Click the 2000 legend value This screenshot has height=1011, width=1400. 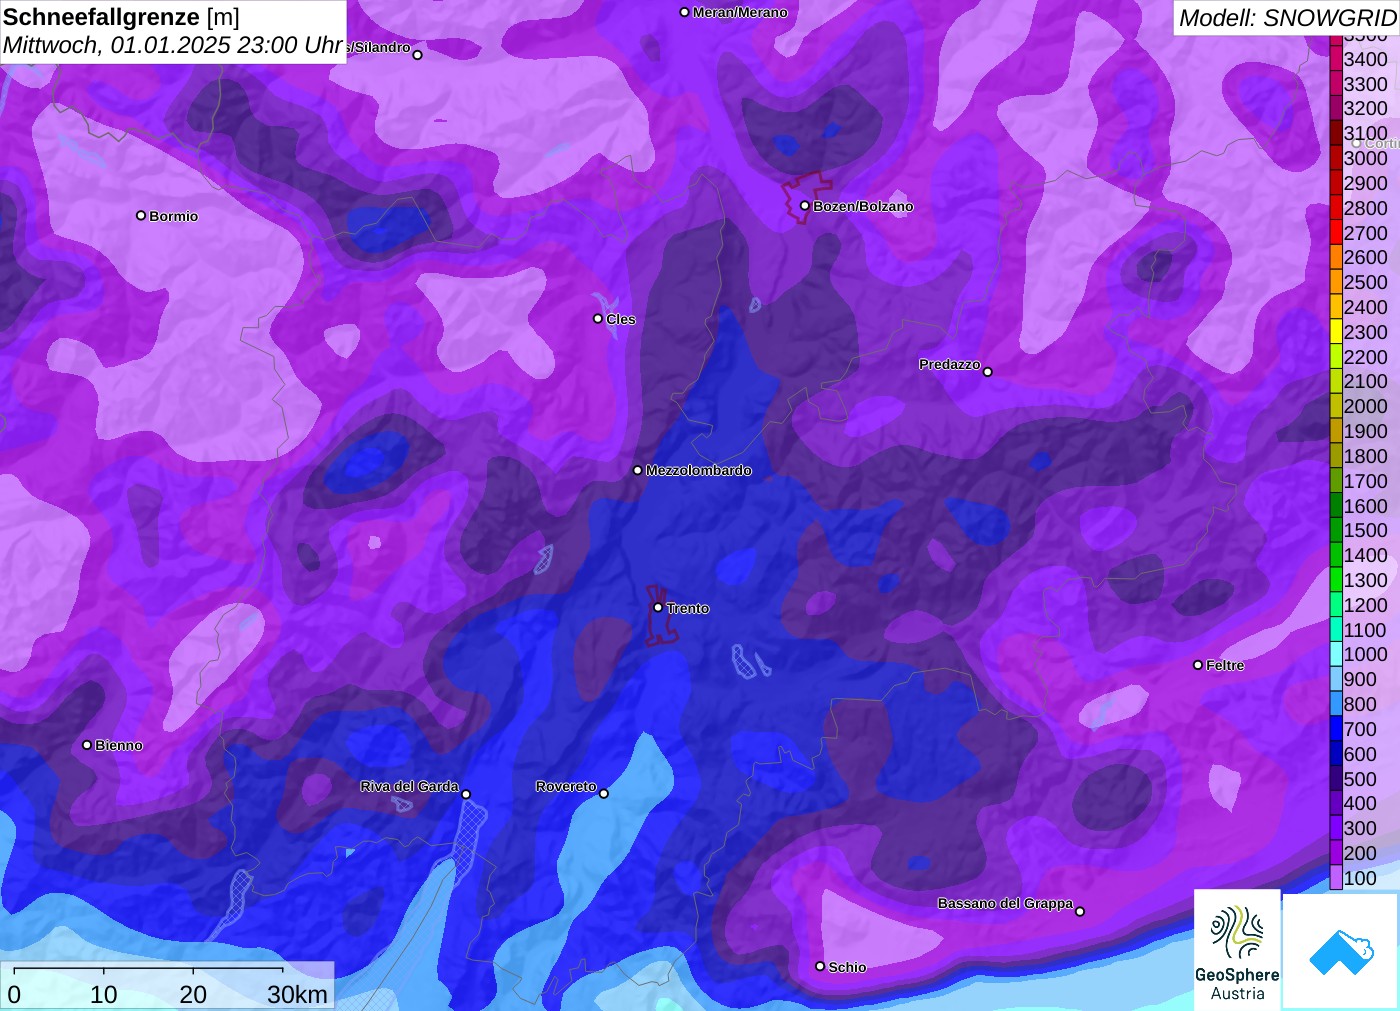coord(1365,406)
